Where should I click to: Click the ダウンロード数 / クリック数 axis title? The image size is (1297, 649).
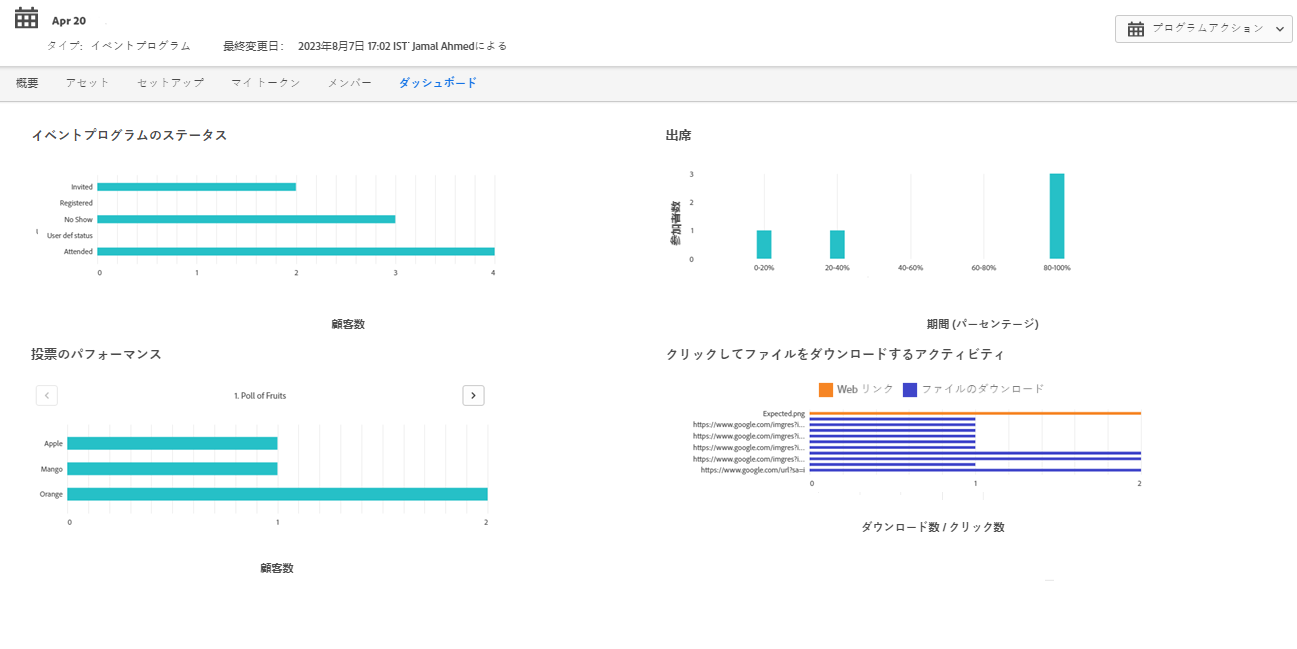coord(932,527)
